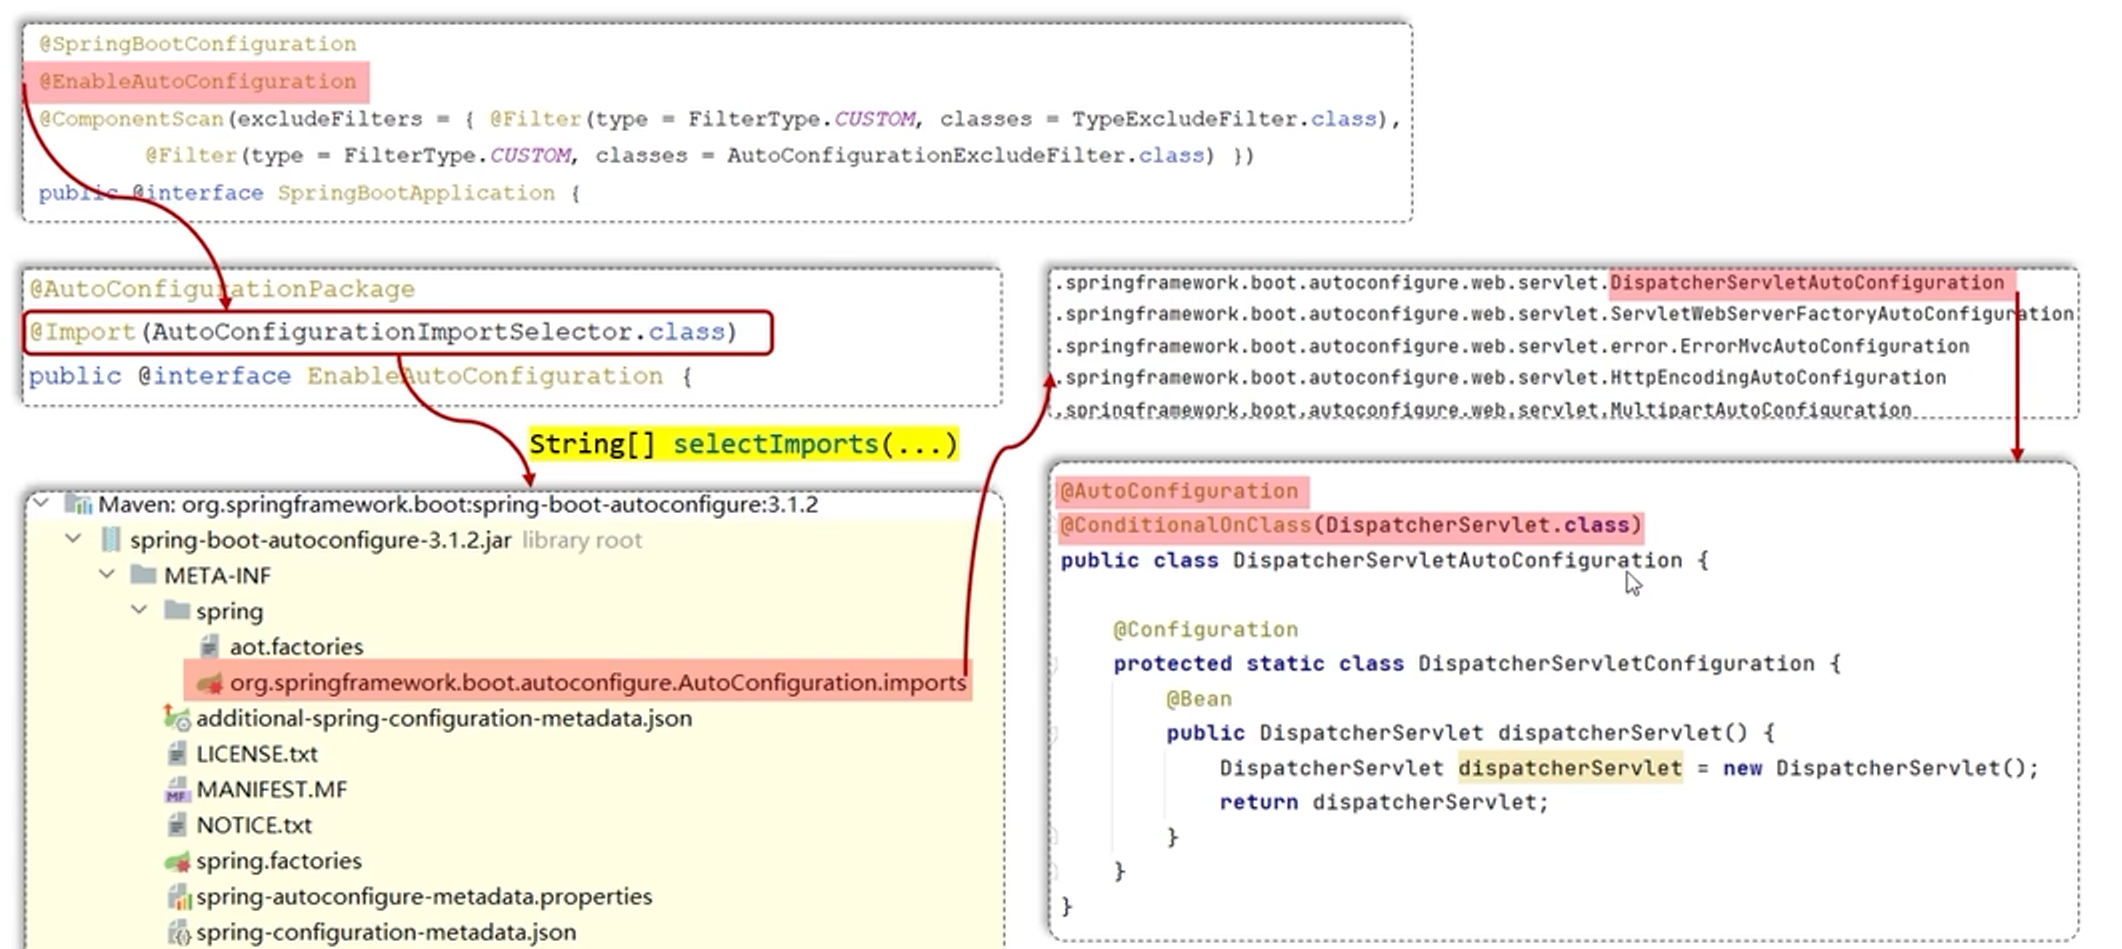The height and width of the screenshot is (949, 2122).
Task: Click the DispatcherServletConfiguration static class name
Action: [x=1615, y=663]
